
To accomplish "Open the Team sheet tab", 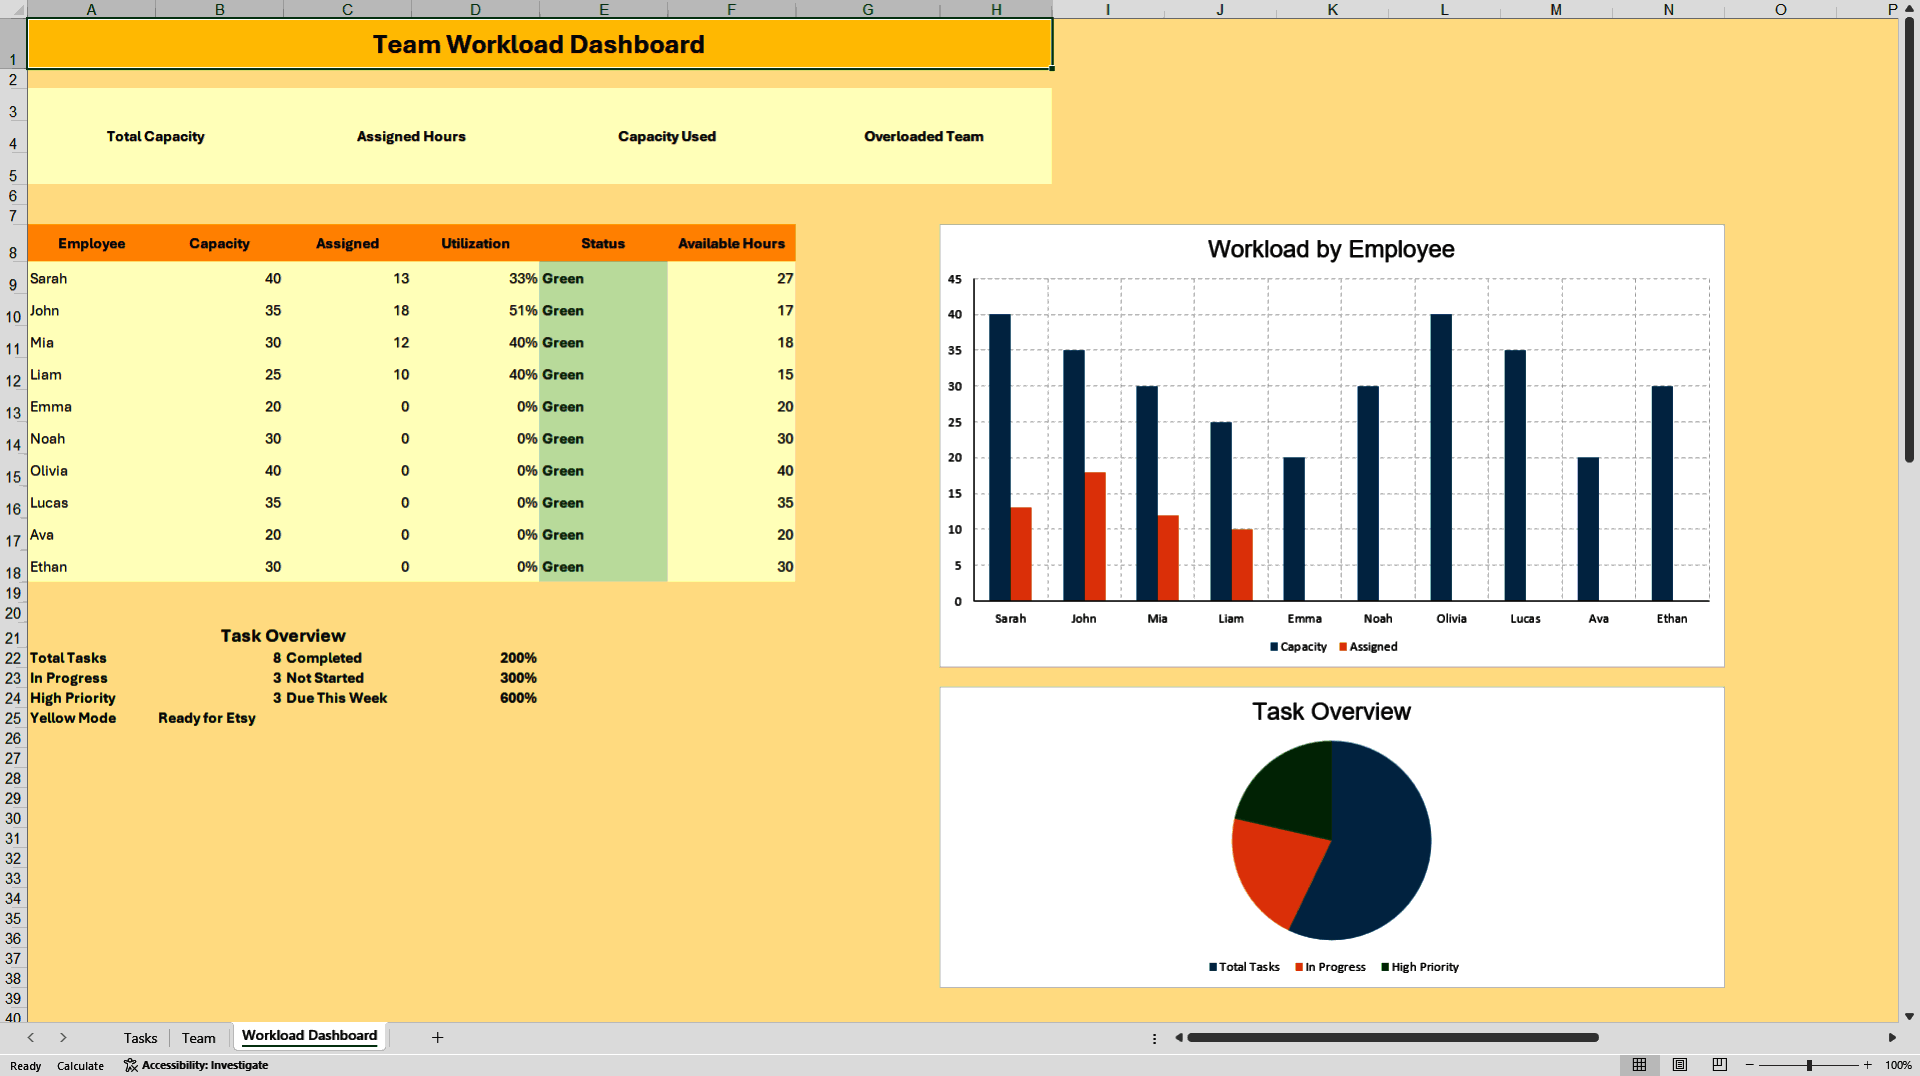I will click(199, 1038).
